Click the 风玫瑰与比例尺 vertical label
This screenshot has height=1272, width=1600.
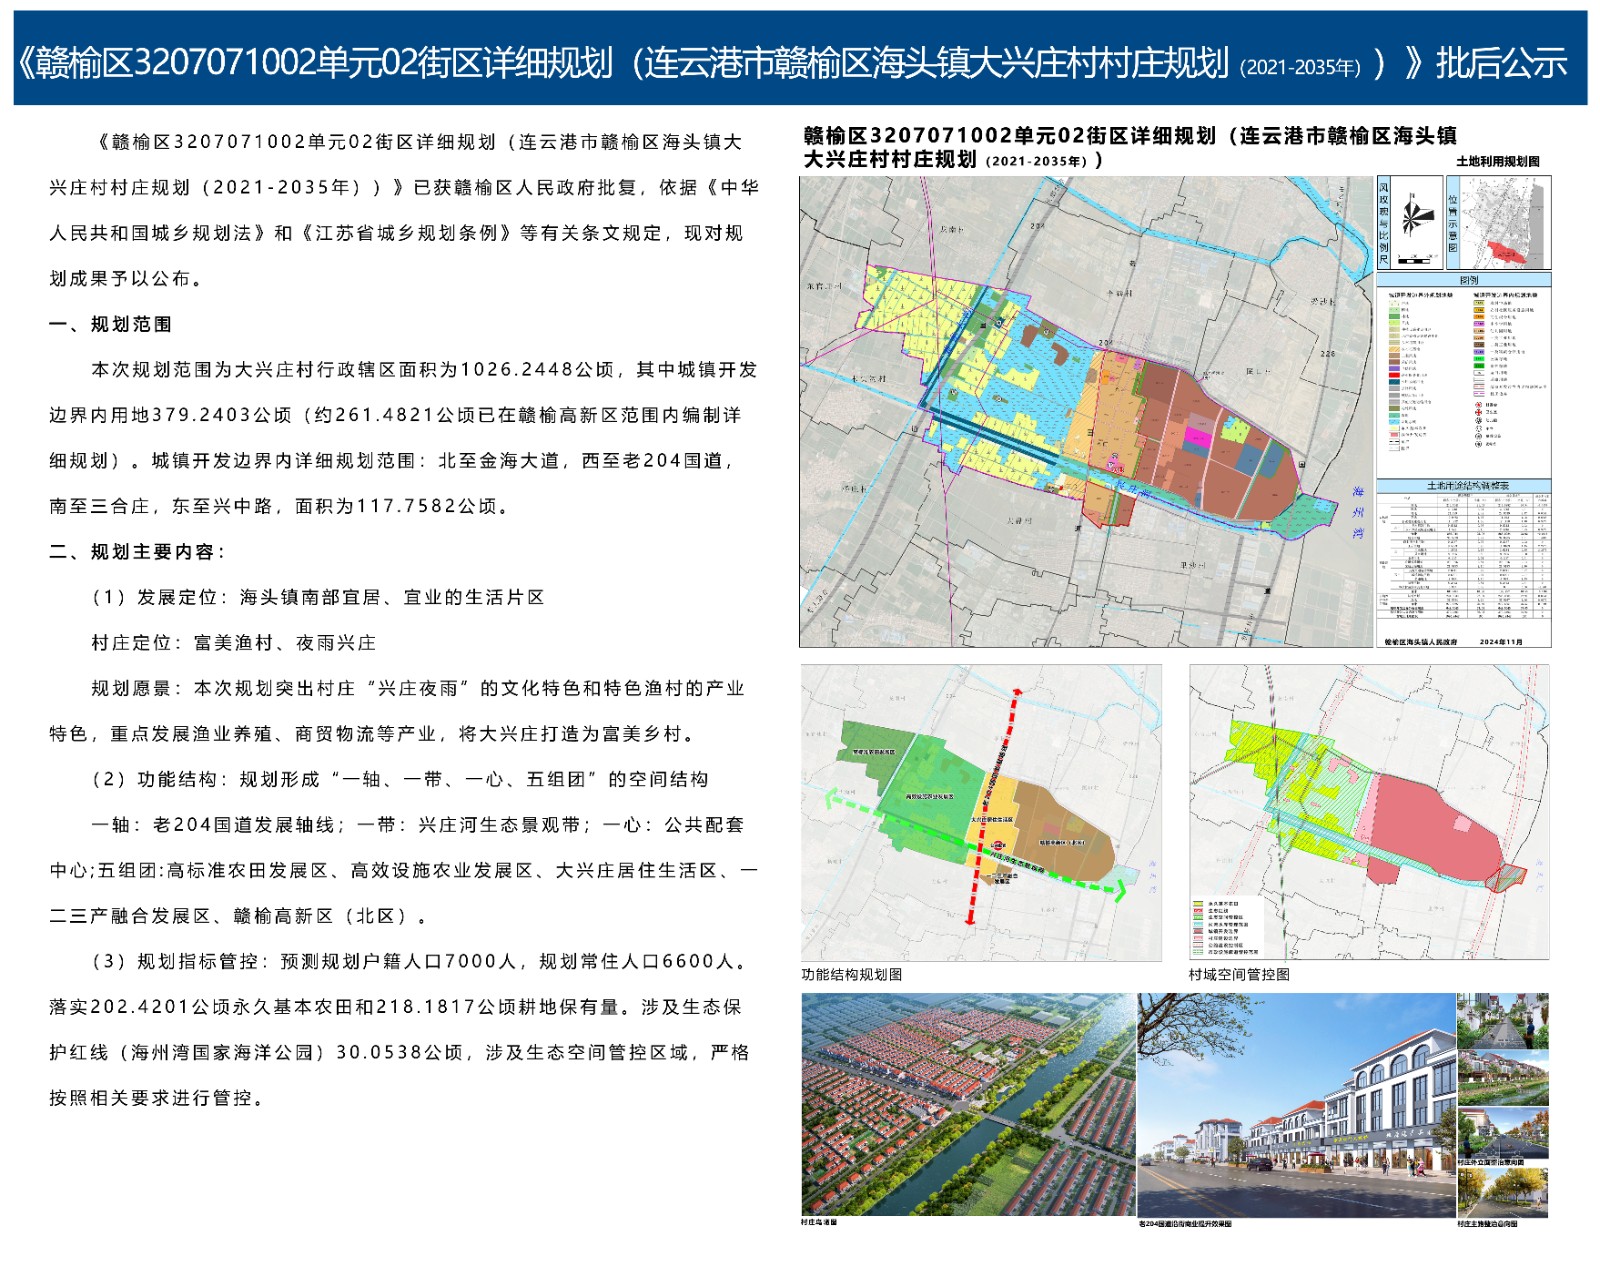[1385, 223]
